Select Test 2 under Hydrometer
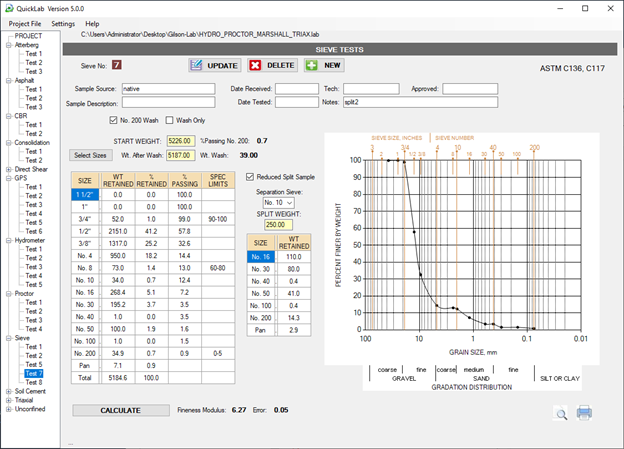Screen dimensions: 624x449 [34, 258]
